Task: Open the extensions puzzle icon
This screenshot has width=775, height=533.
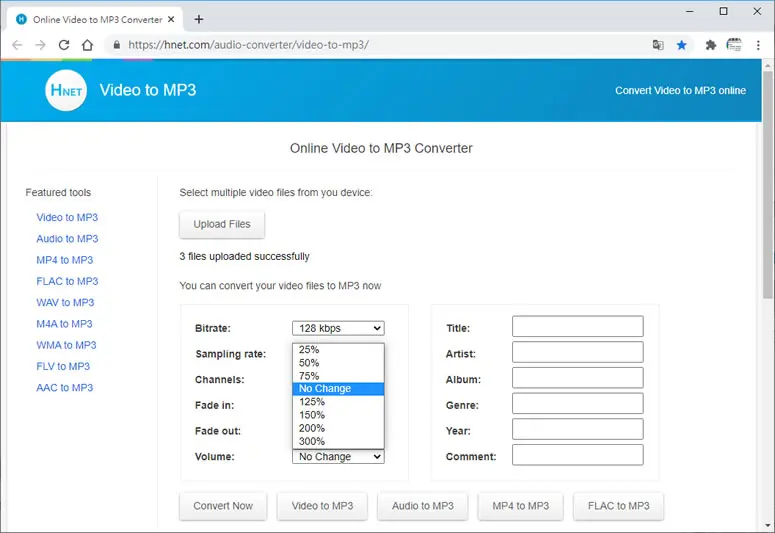Action: pyautogui.click(x=710, y=45)
